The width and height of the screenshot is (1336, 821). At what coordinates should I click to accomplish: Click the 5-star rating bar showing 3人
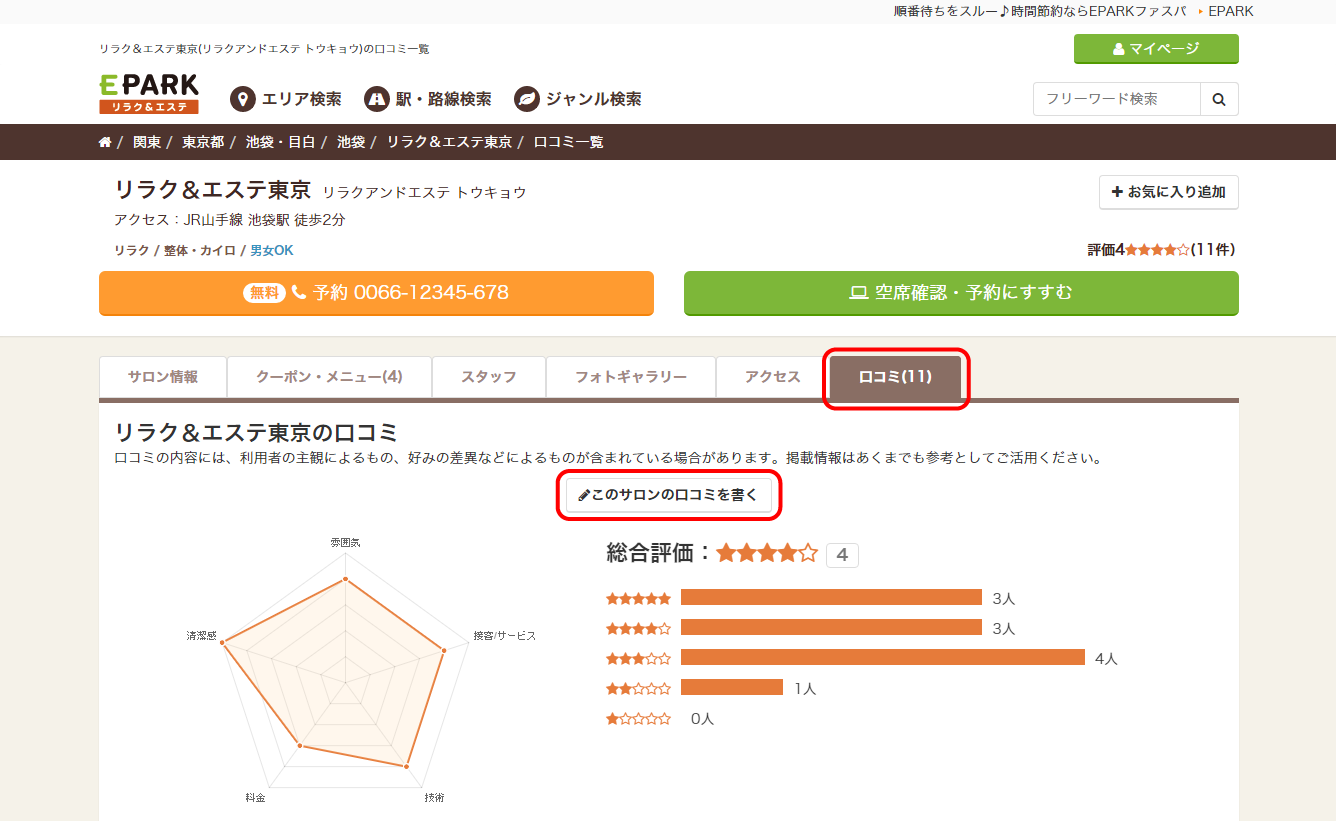831,598
